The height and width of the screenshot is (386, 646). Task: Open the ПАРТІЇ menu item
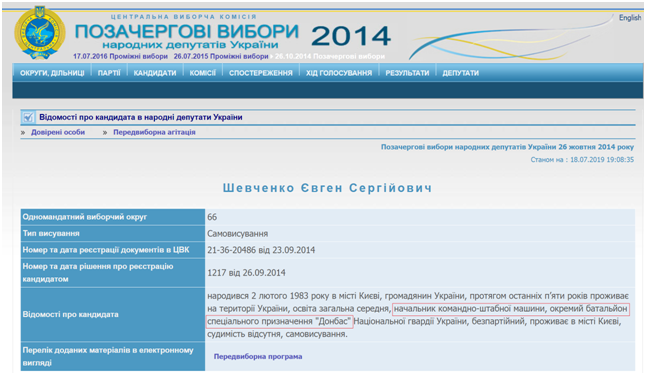point(109,73)
